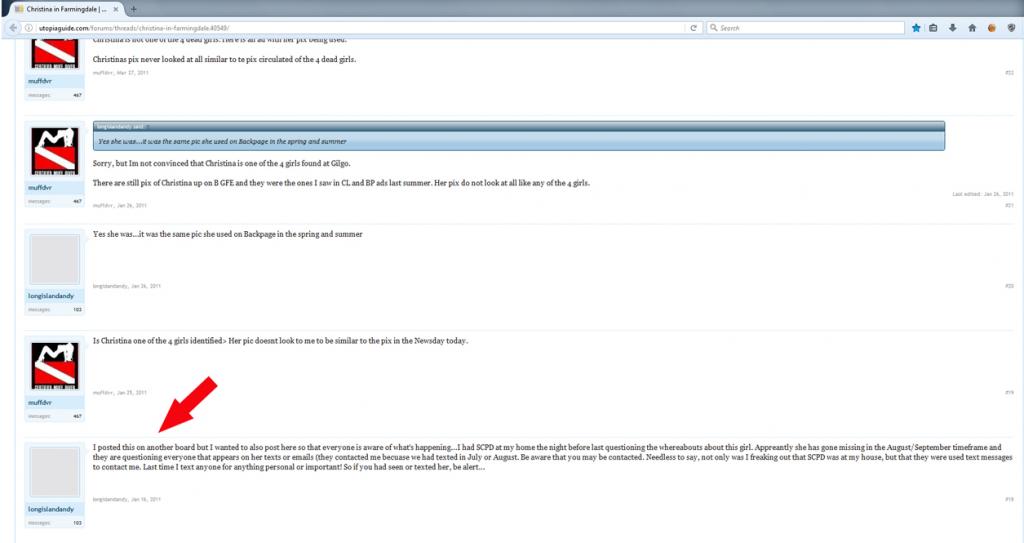
Task: Click the #18 post permalink number
Action: click(x=1009, y=499)
